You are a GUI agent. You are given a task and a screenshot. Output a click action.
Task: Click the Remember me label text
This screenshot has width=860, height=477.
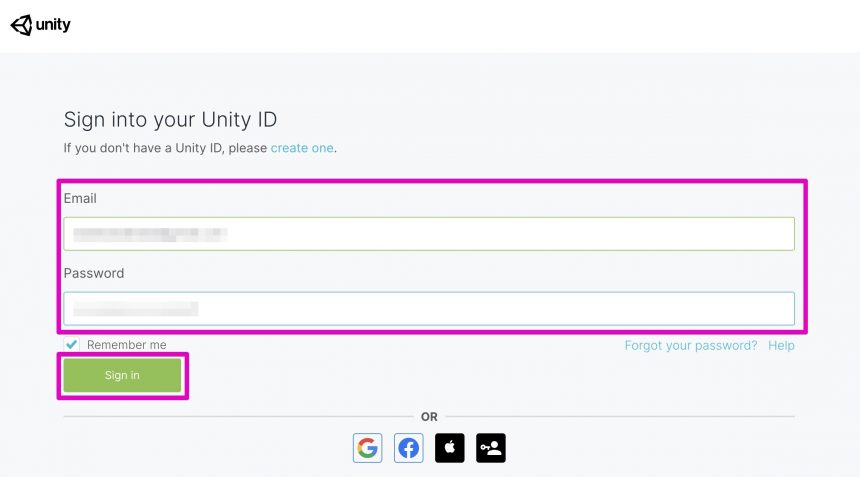(x=127, y=345)
